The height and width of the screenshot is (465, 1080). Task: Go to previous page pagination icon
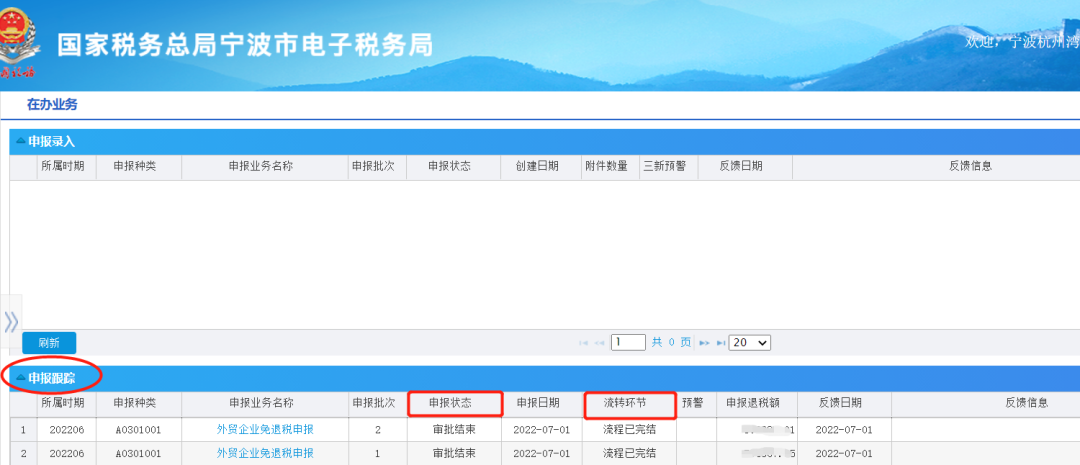click(x=599, y=342)
